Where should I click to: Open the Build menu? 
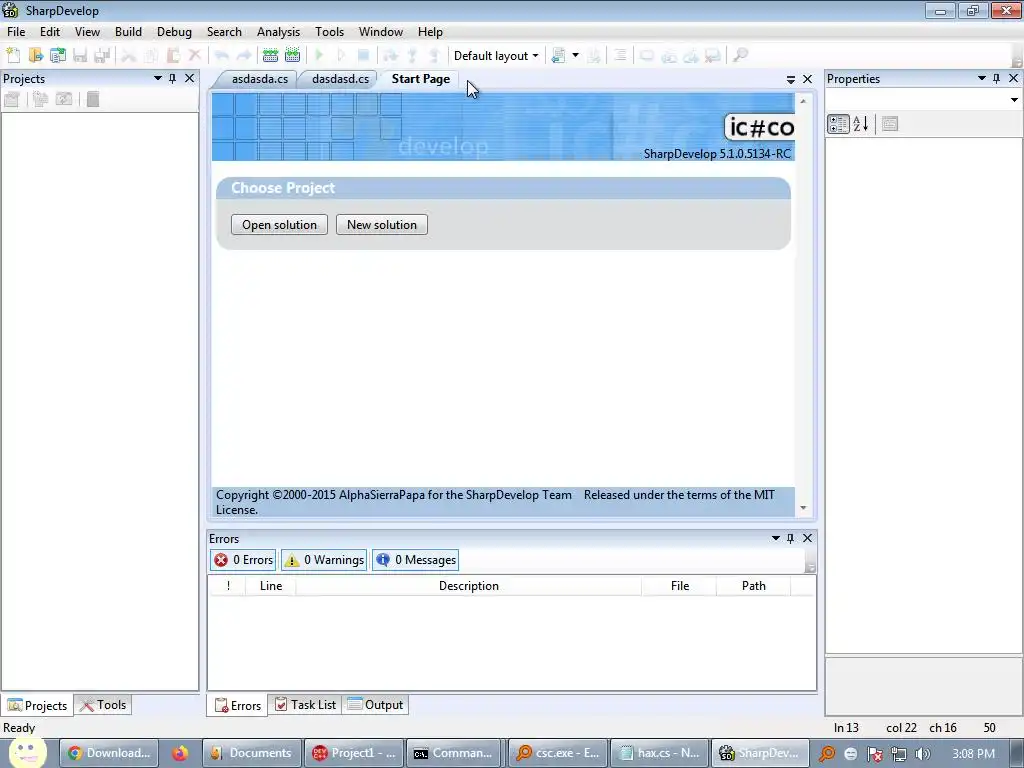pos(128,31)
